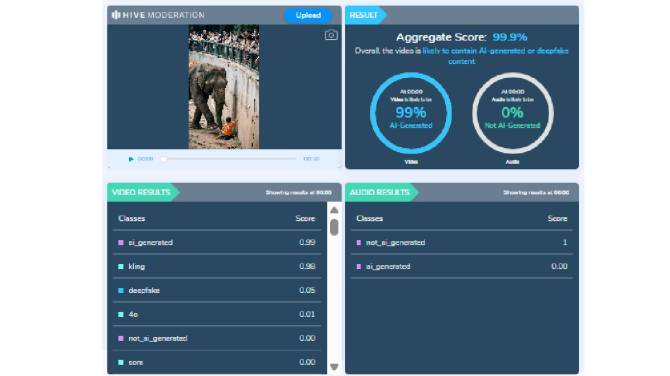Click the scroll up arrow in Video Results
This screenshot has height=376, width=670.
click(x=334, y=210)
